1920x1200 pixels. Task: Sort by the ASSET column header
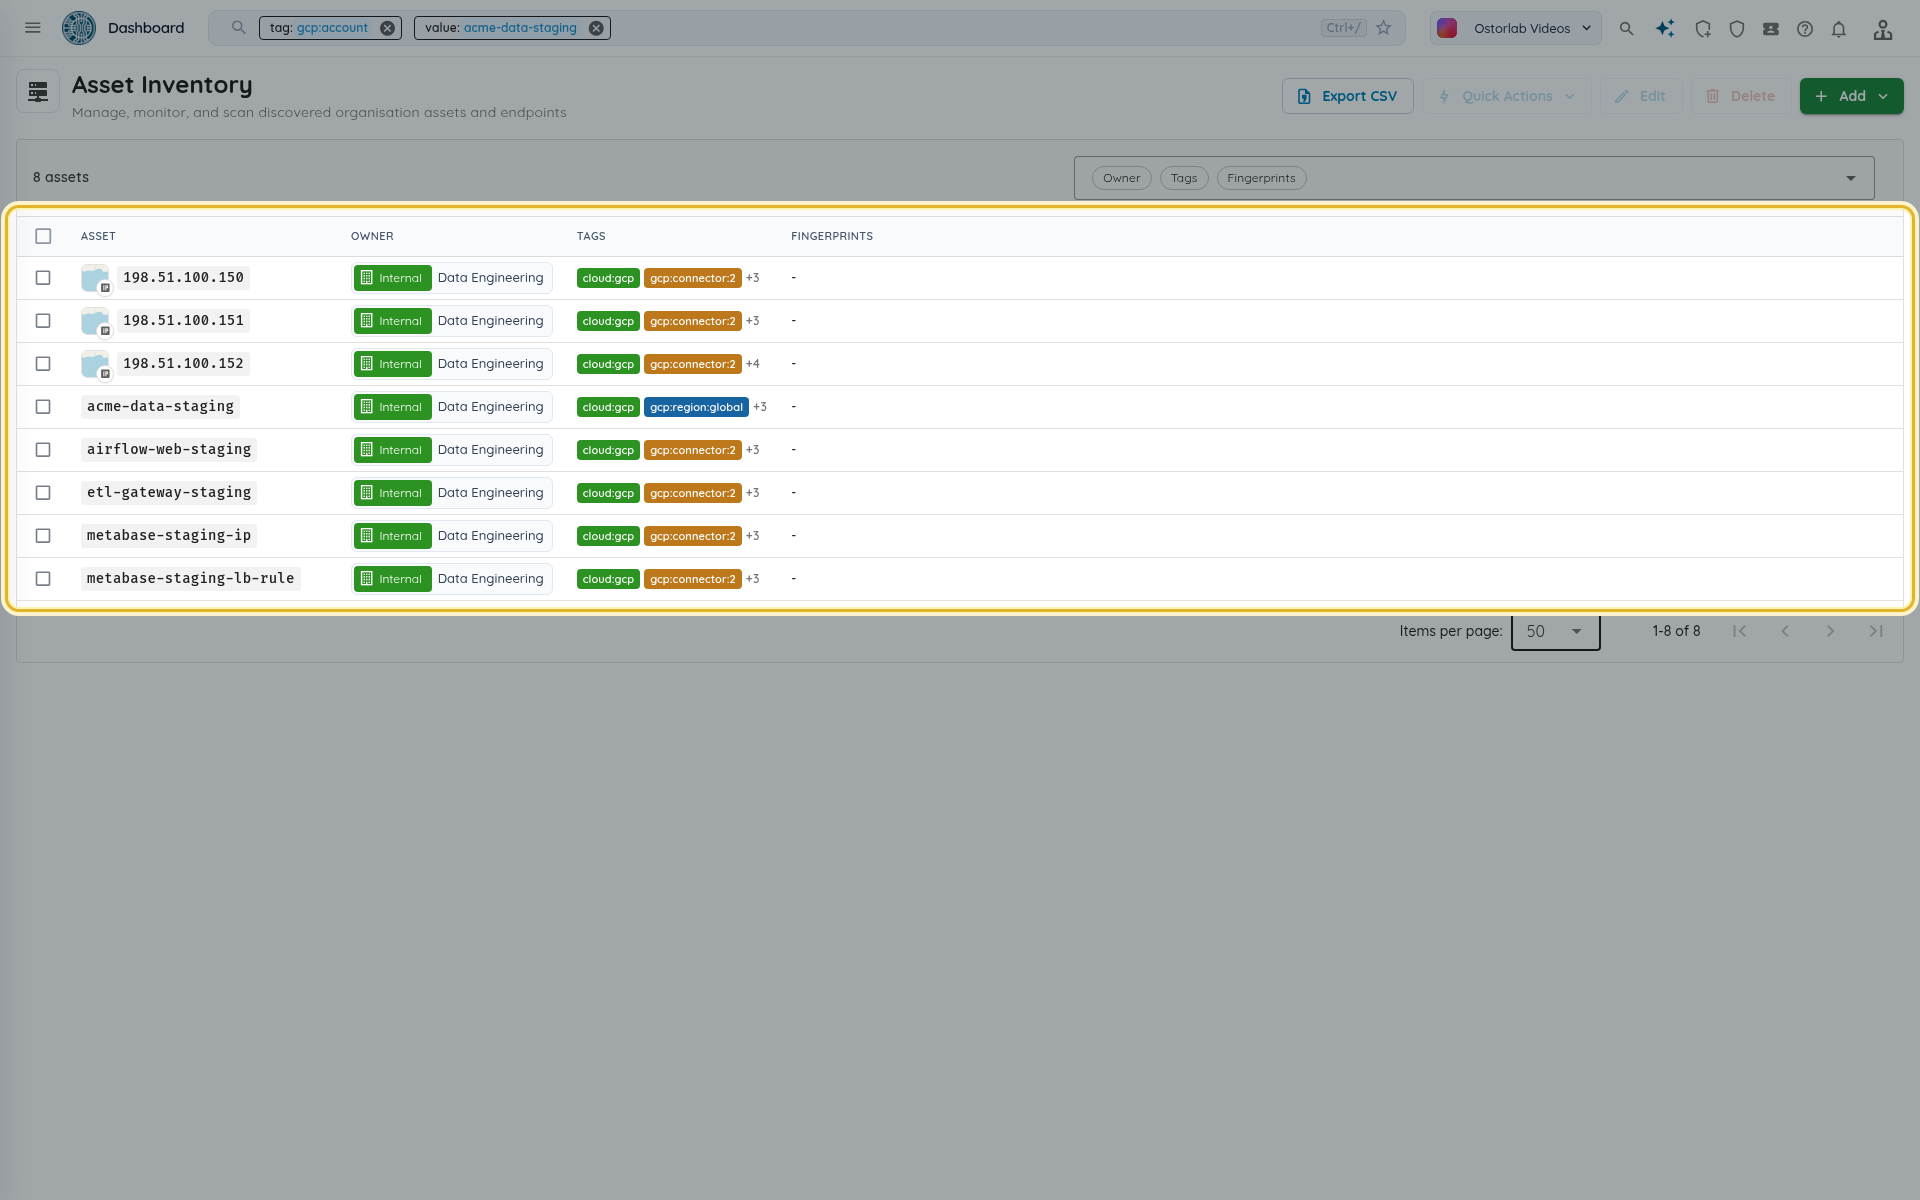click(x=98, y=236)
